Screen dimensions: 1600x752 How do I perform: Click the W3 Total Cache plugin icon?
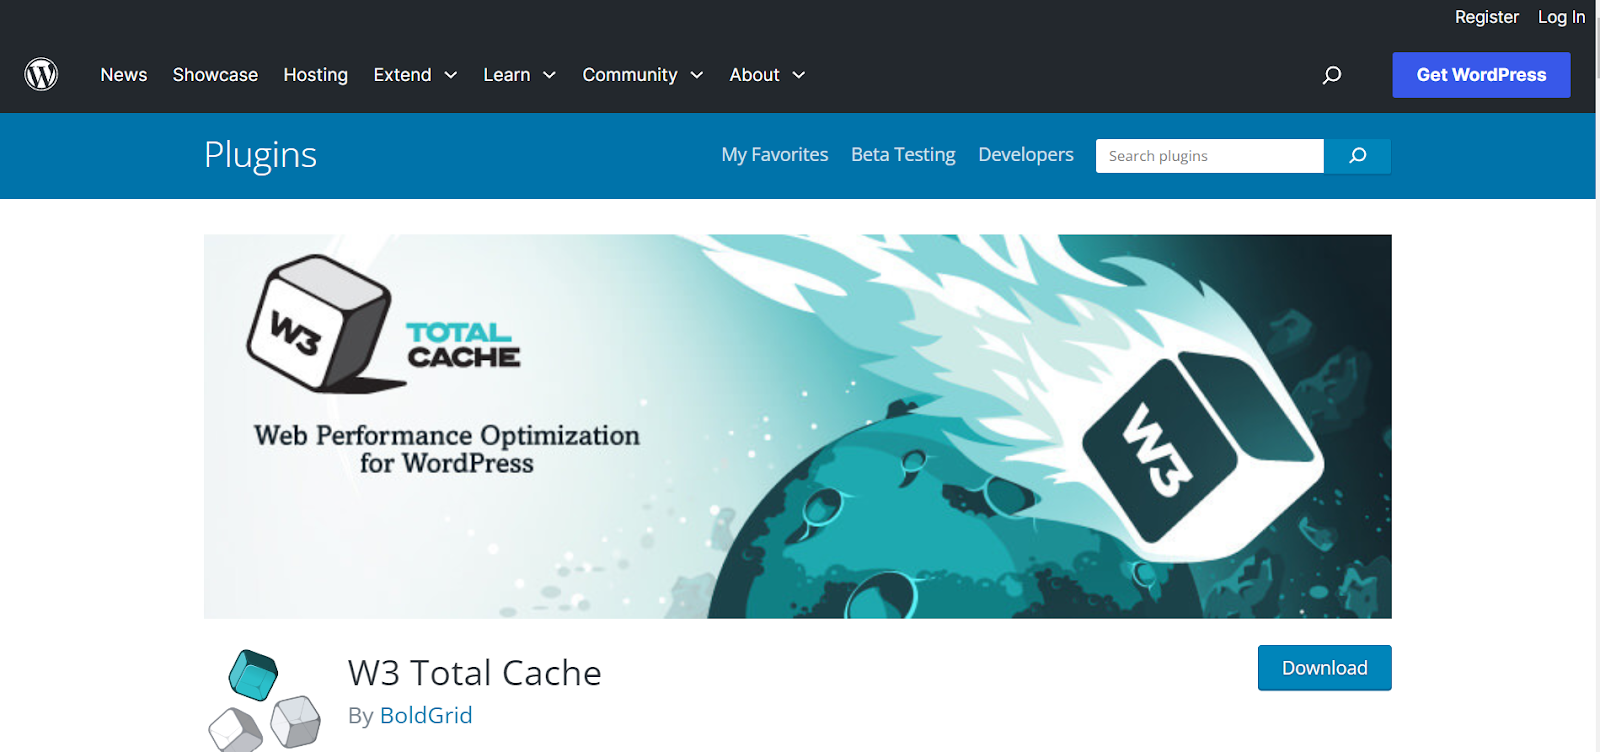click(264, 699)
